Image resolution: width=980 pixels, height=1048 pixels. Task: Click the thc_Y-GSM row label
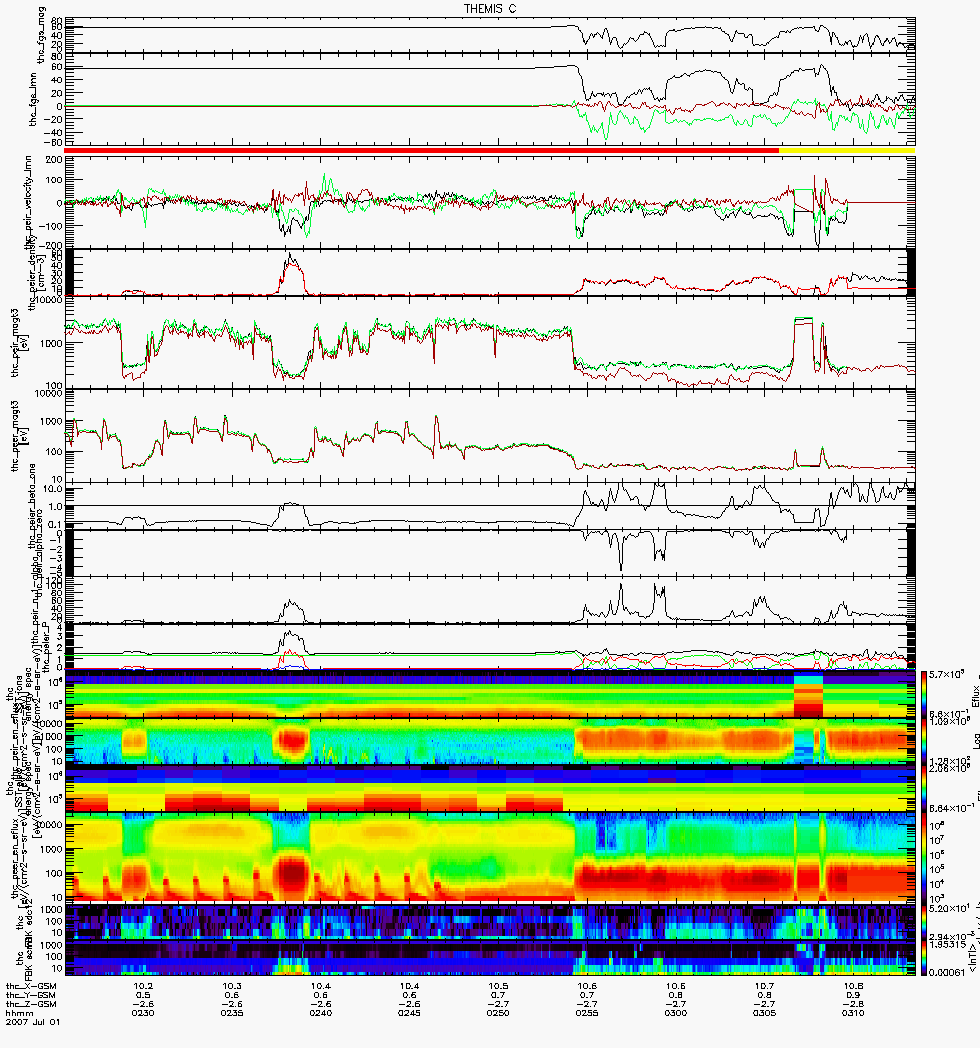(x=31, y=995)
